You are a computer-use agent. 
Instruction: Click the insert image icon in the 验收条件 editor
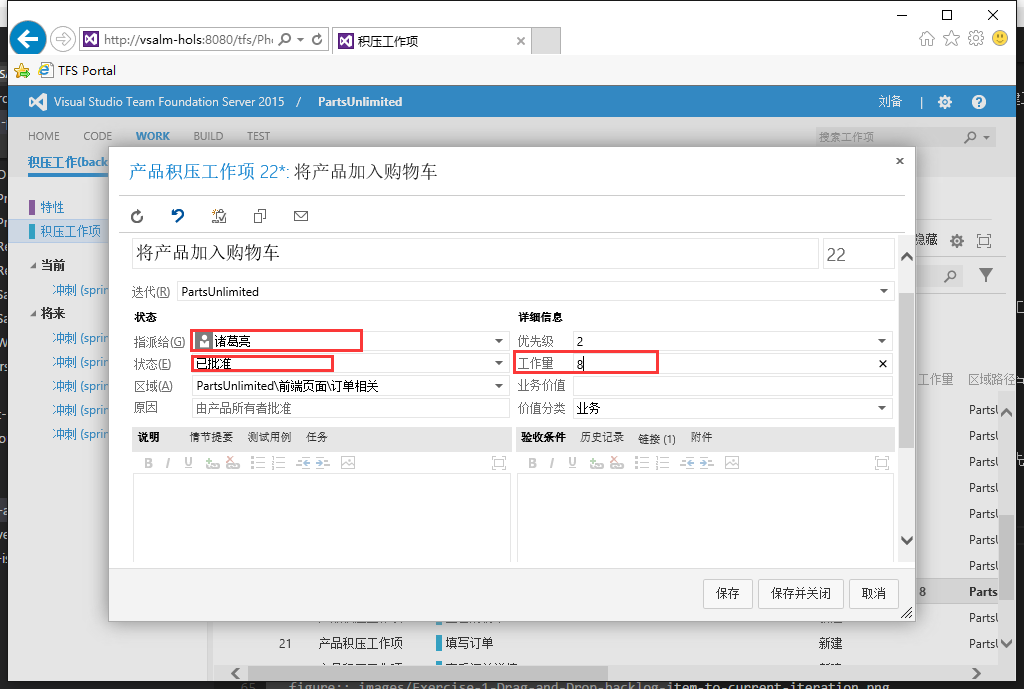point(732,463)
